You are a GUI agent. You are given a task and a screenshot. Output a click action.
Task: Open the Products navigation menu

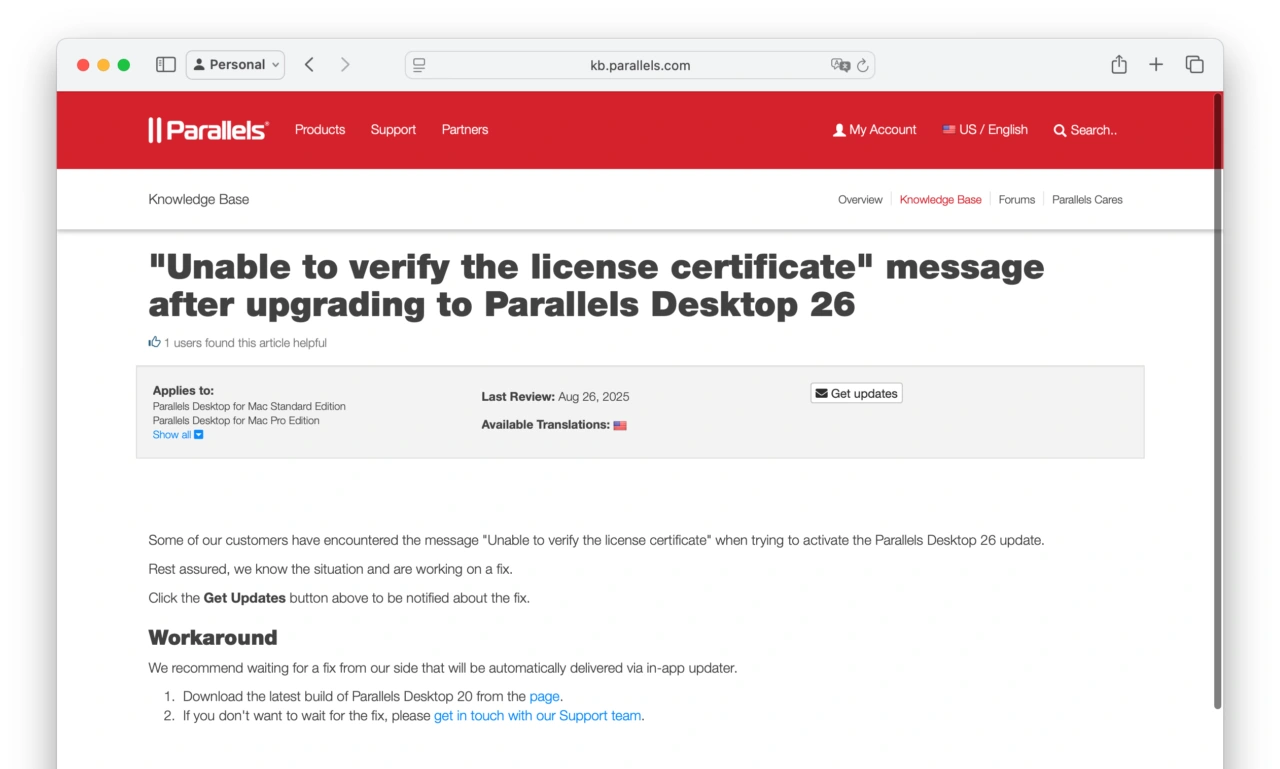(x=319, y=129)
